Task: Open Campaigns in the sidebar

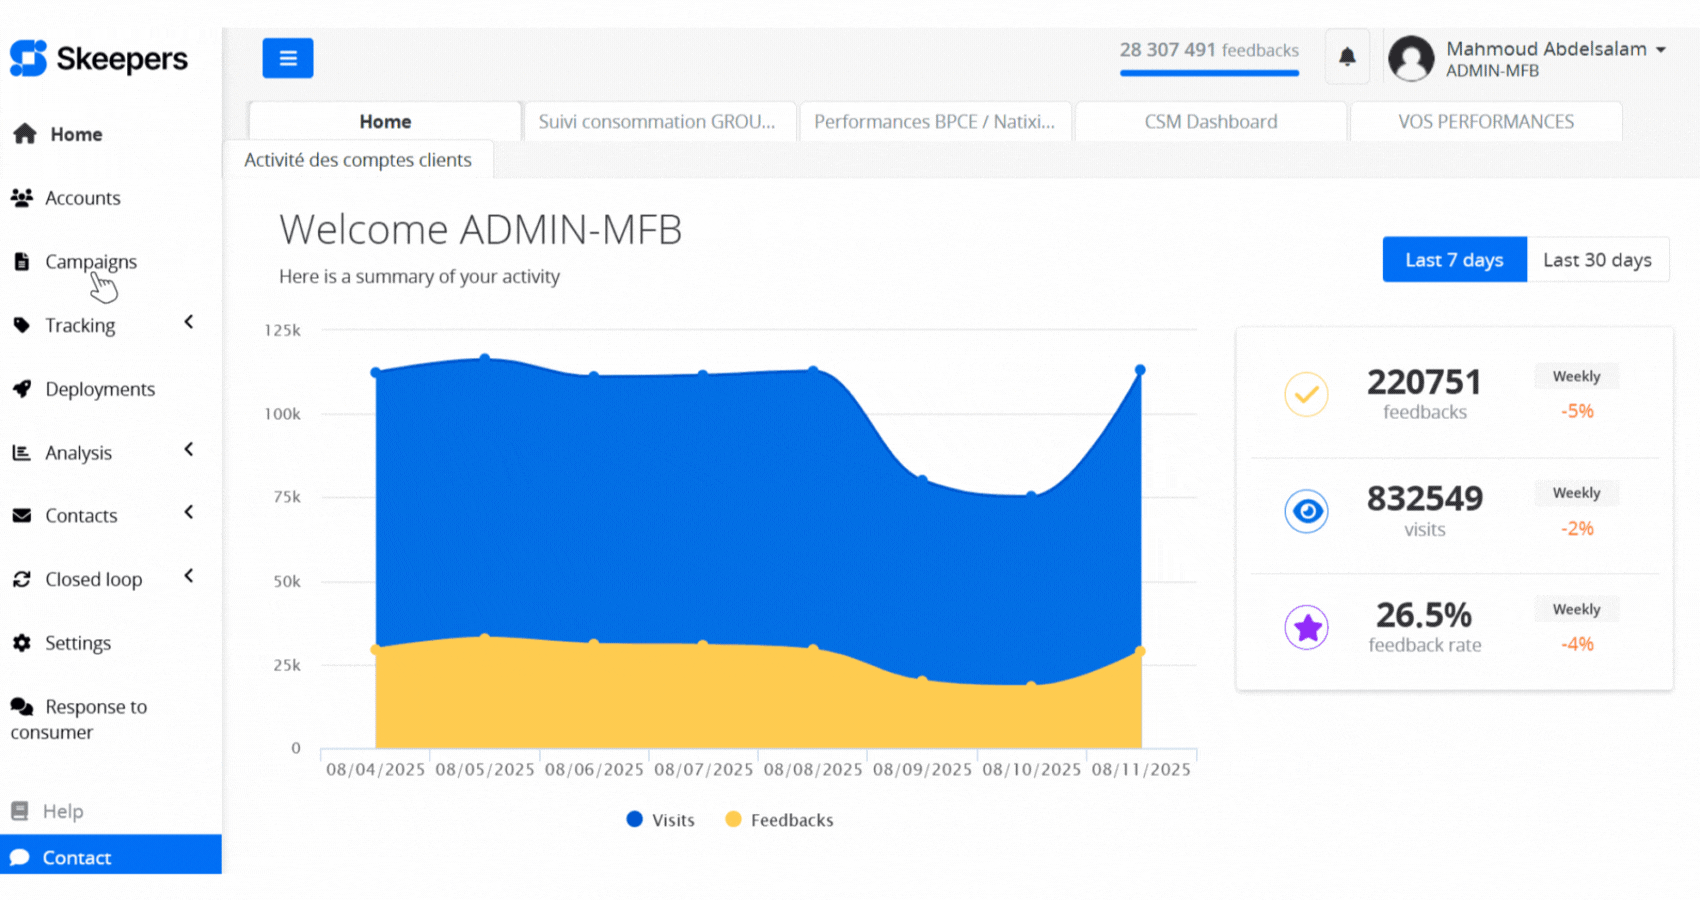Action: click(91, 262)
